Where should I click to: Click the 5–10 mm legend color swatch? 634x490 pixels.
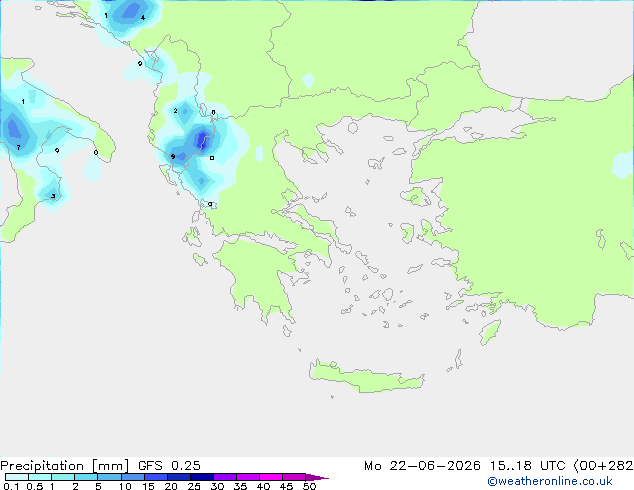[x=109, y=477]
